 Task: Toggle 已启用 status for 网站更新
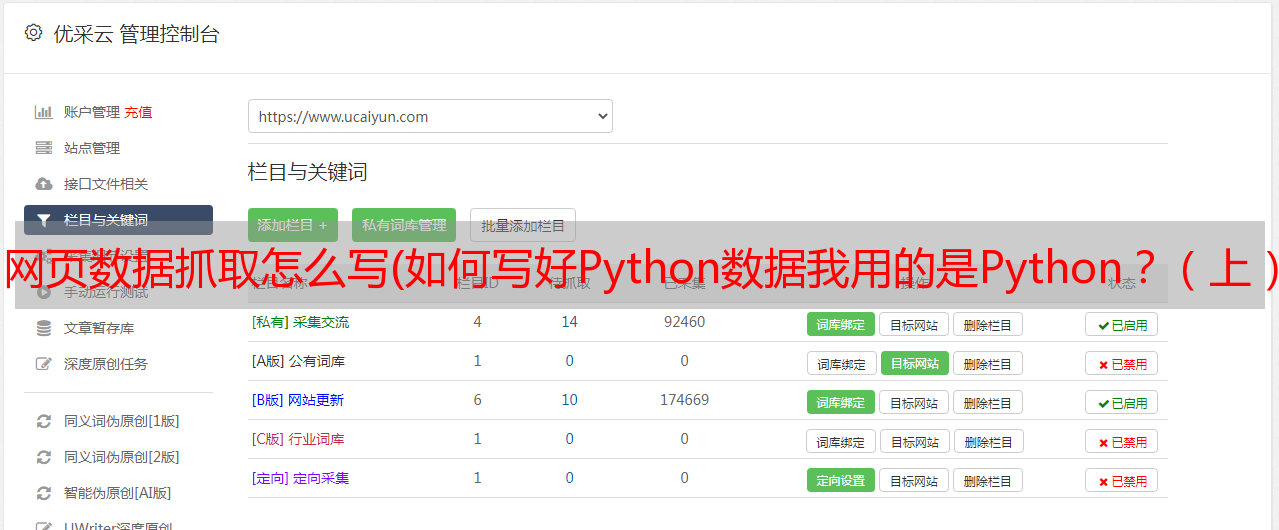[1122, 402]
